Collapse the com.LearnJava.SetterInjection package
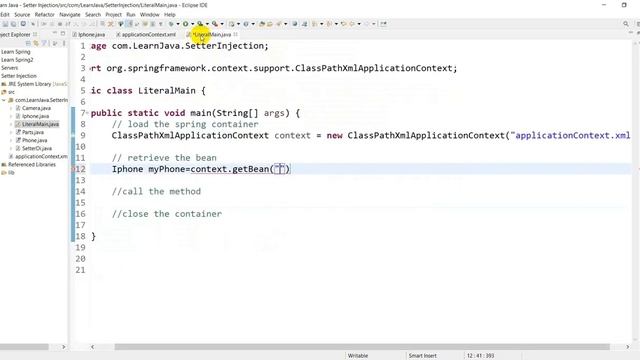 (4, 100)
